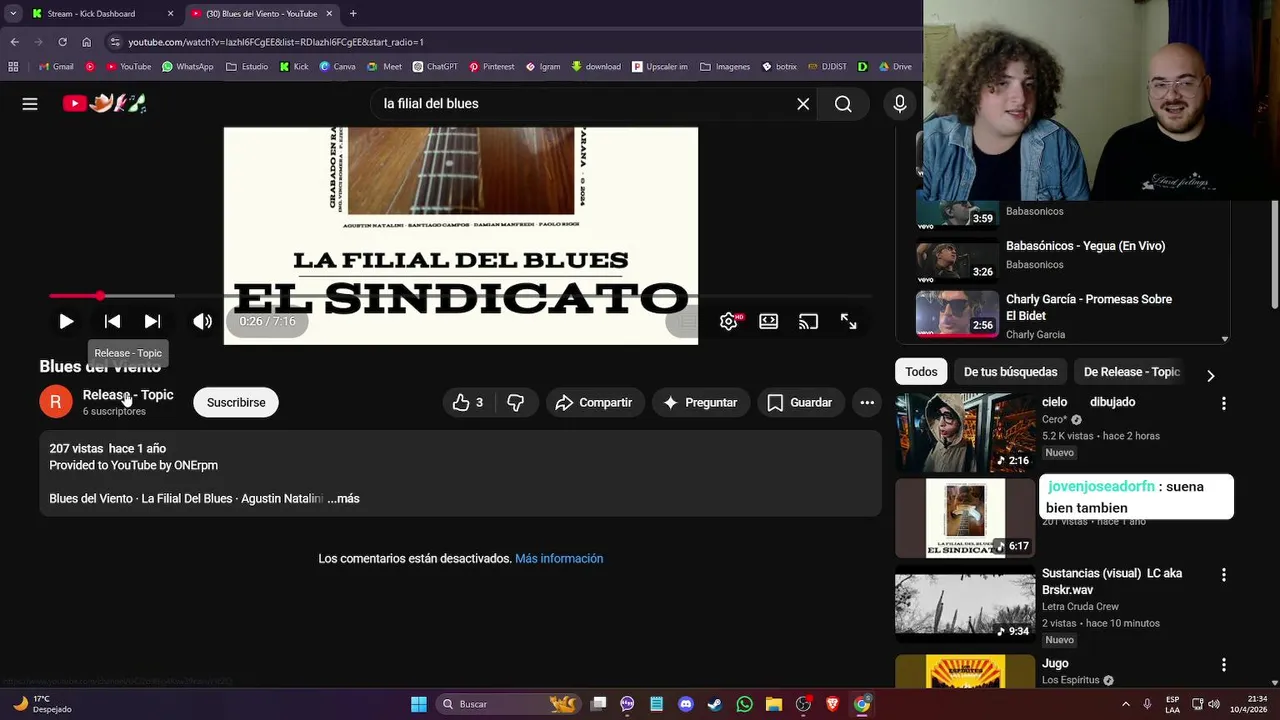Open the Release - Topic channel avatar
Viewport: 1280px width, 720px height.
[x=56, y=402]
